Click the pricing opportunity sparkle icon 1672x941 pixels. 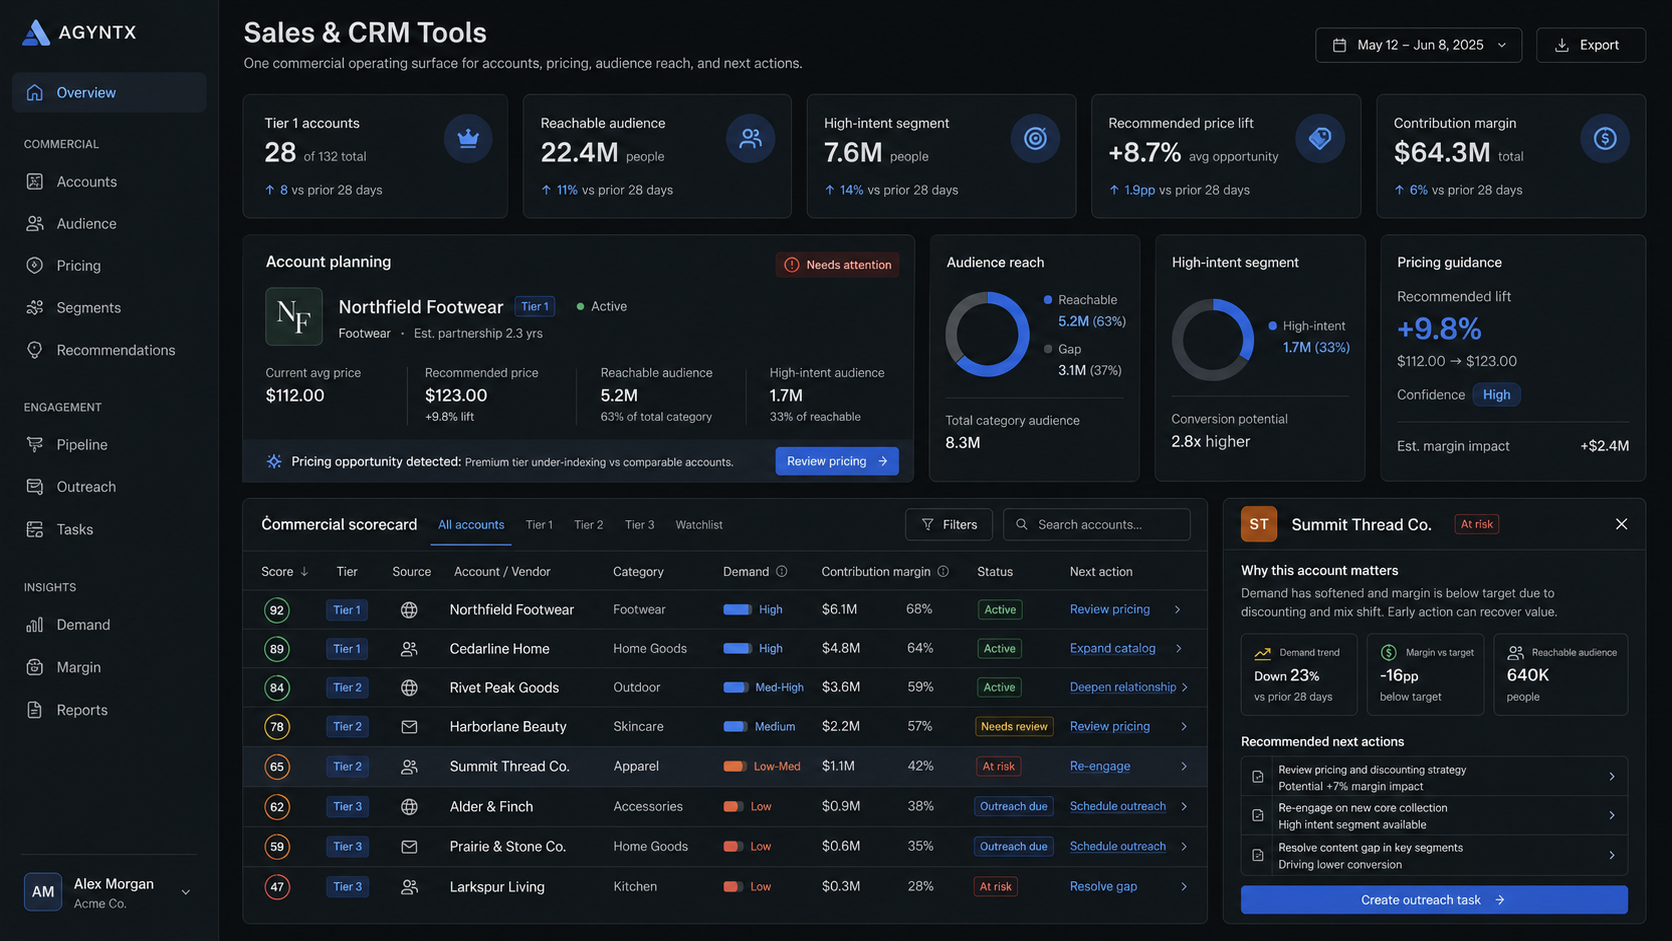pos(274,461)
